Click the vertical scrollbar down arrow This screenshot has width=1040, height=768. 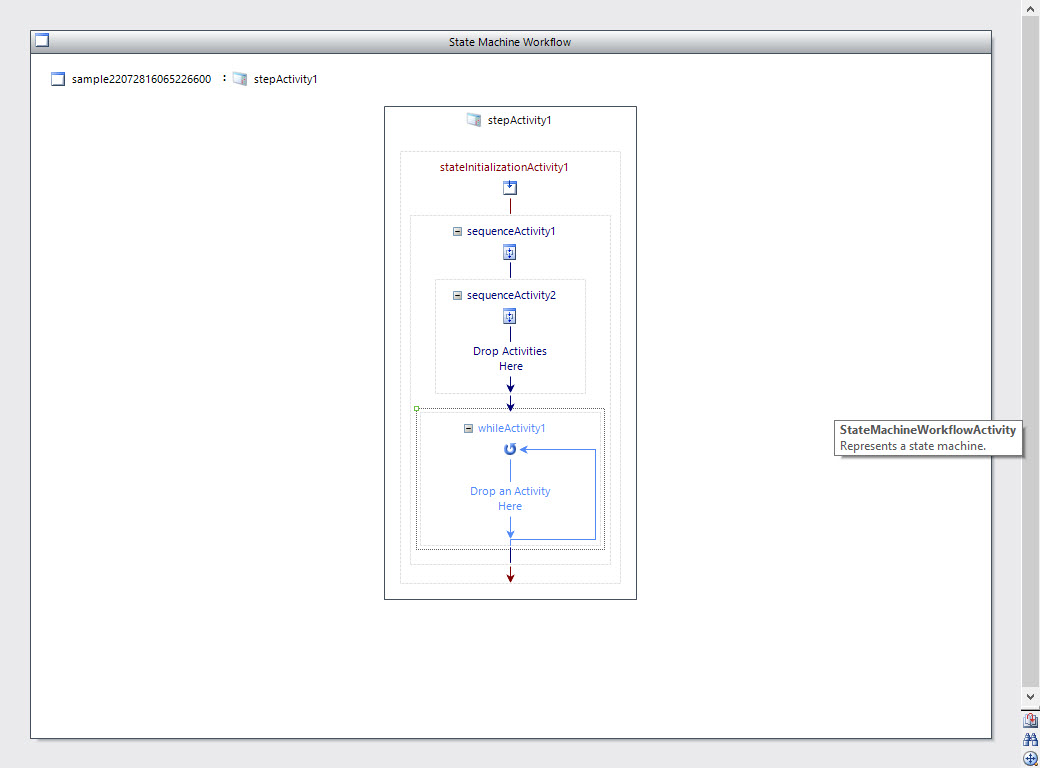1030,696
